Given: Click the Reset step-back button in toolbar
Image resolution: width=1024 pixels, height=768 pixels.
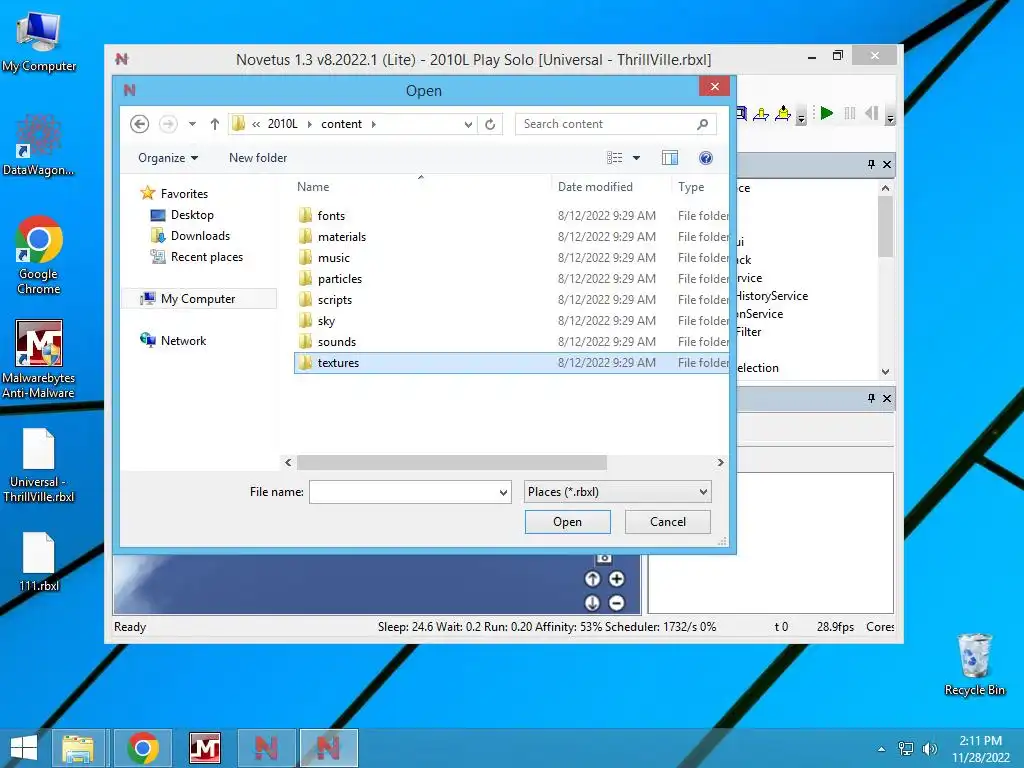Looking at the screenshot, I should pos(872,114).
